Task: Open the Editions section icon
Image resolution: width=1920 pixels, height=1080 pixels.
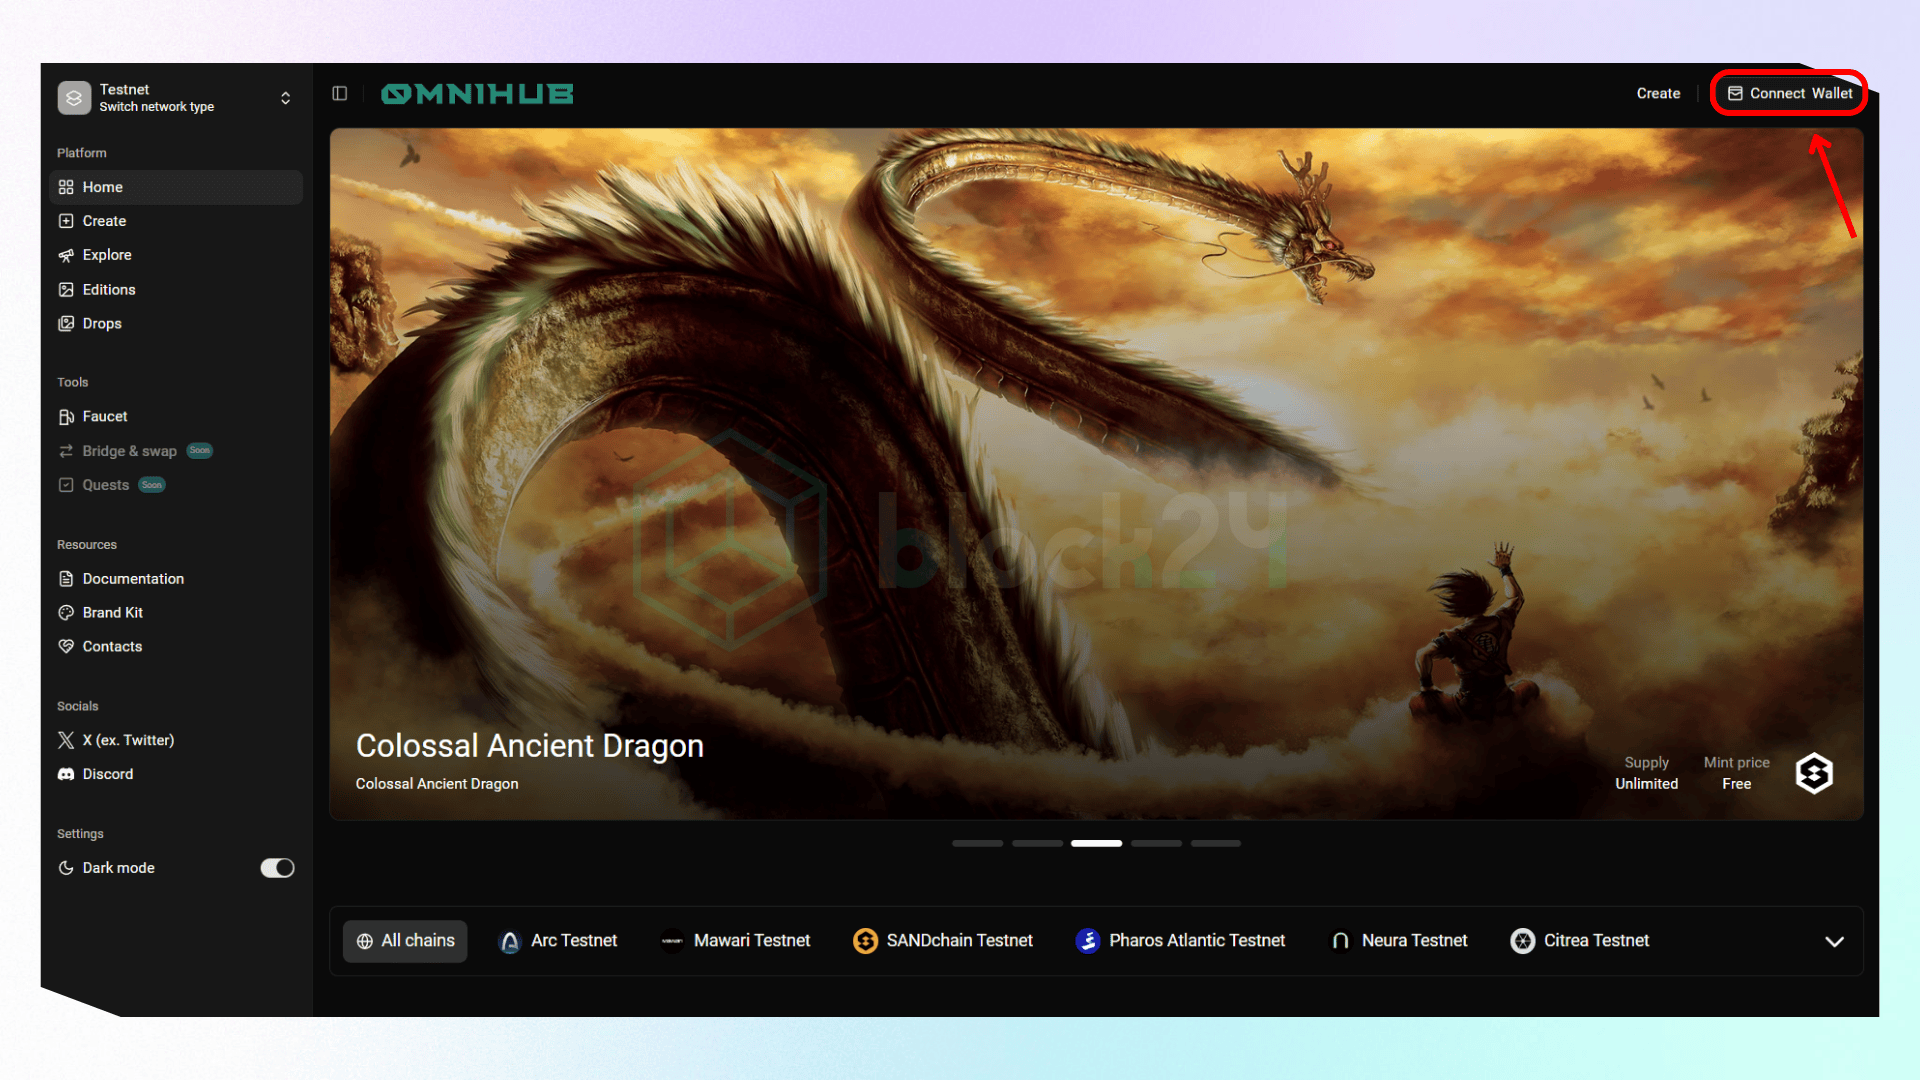Action: (66, 289)
